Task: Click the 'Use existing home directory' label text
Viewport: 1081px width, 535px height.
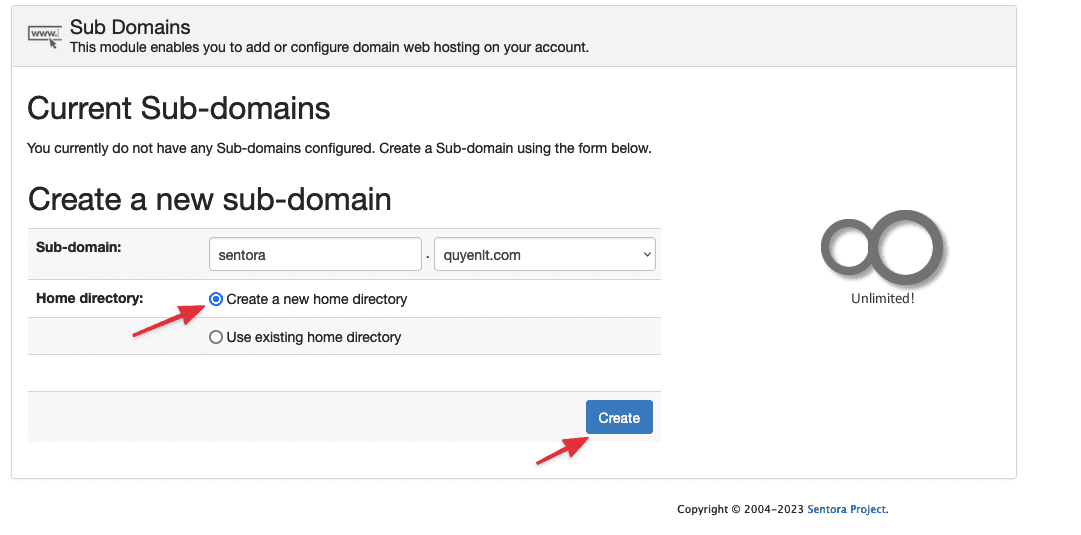Action: [x=314, y=338]
